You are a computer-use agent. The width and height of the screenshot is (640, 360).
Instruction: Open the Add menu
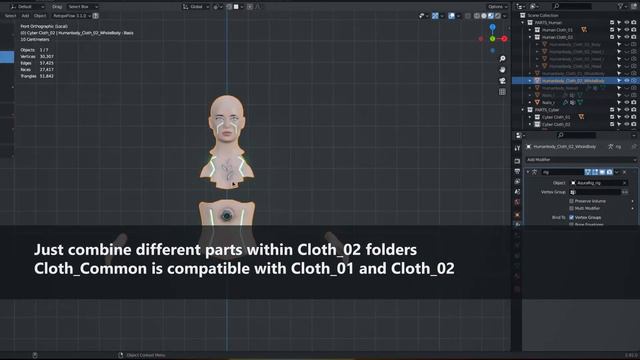[25, 16]
